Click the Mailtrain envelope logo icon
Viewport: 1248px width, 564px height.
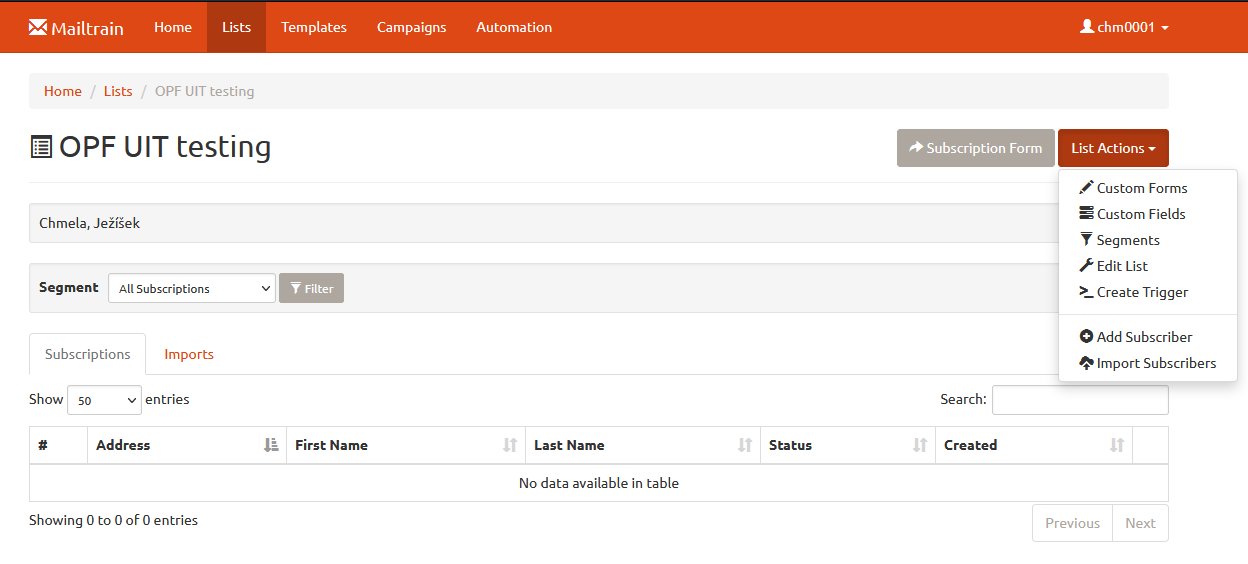click(x=38, y=27)
